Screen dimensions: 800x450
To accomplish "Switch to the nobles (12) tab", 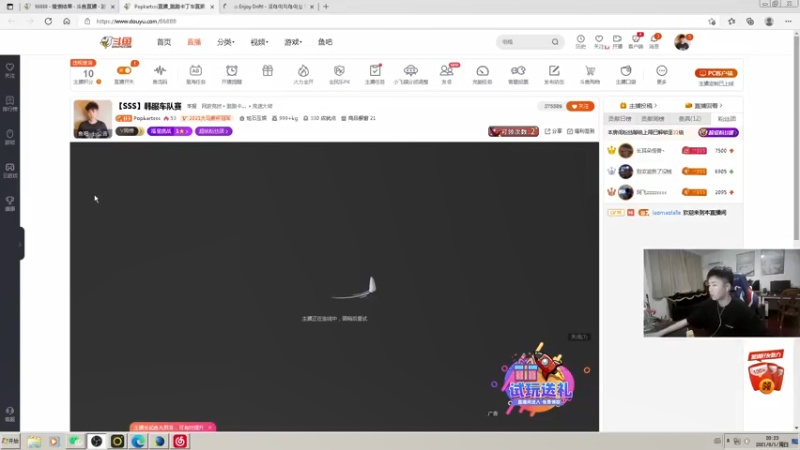I will pyautogui.click(x=689, y=118).
